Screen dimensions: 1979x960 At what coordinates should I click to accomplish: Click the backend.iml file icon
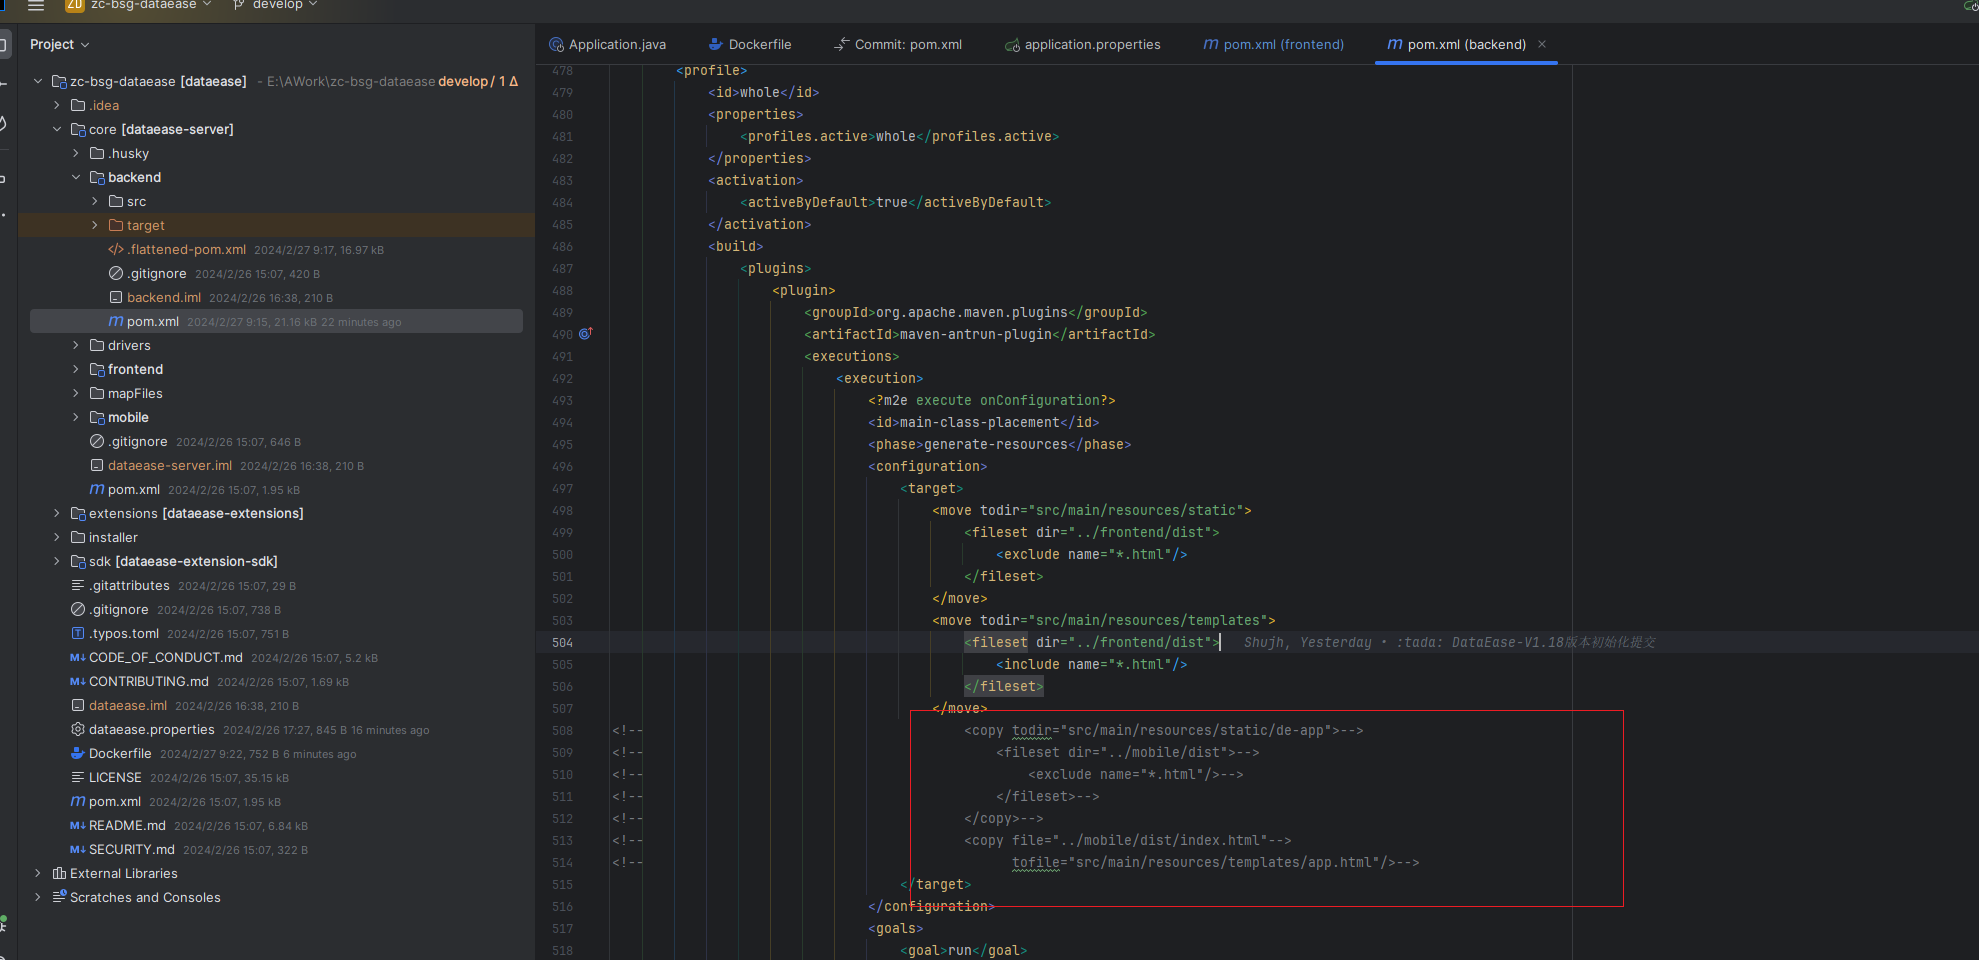(x=116, y=297)
